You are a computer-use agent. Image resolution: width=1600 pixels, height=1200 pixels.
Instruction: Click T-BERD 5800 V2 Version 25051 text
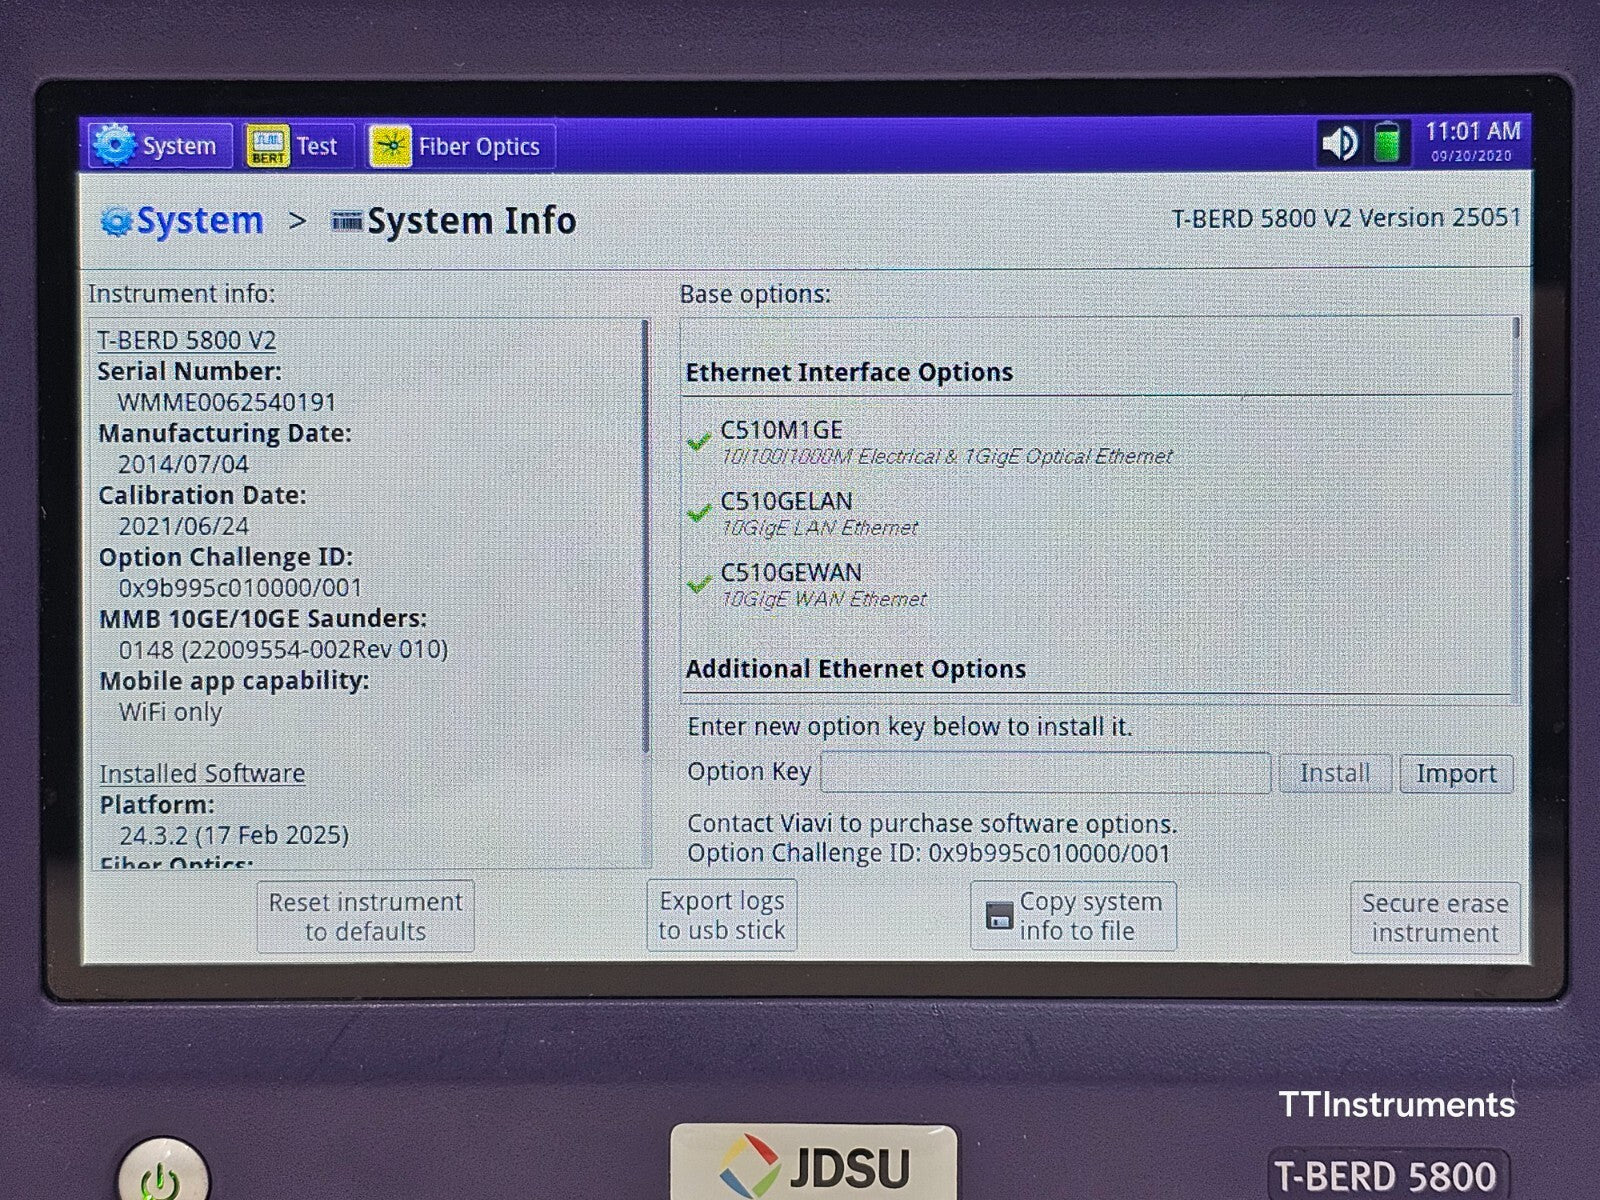(1346, 218)
